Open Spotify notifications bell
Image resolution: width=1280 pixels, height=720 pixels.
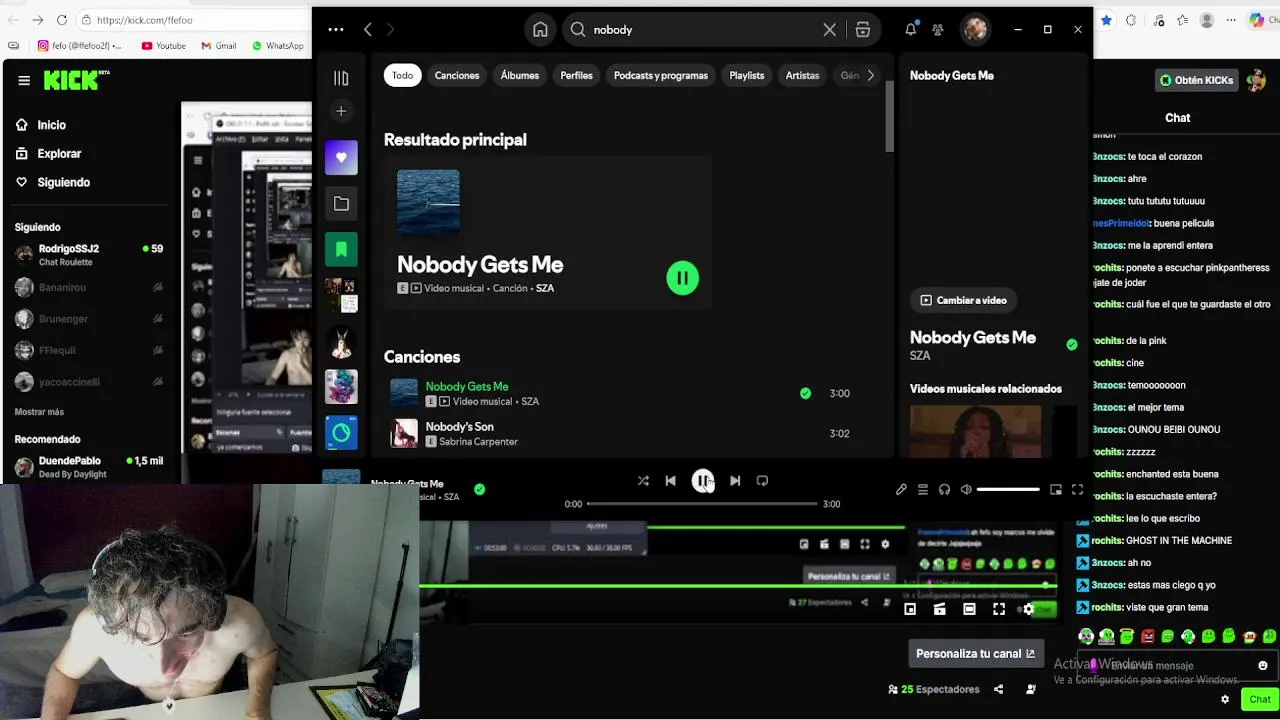(910, 30)
